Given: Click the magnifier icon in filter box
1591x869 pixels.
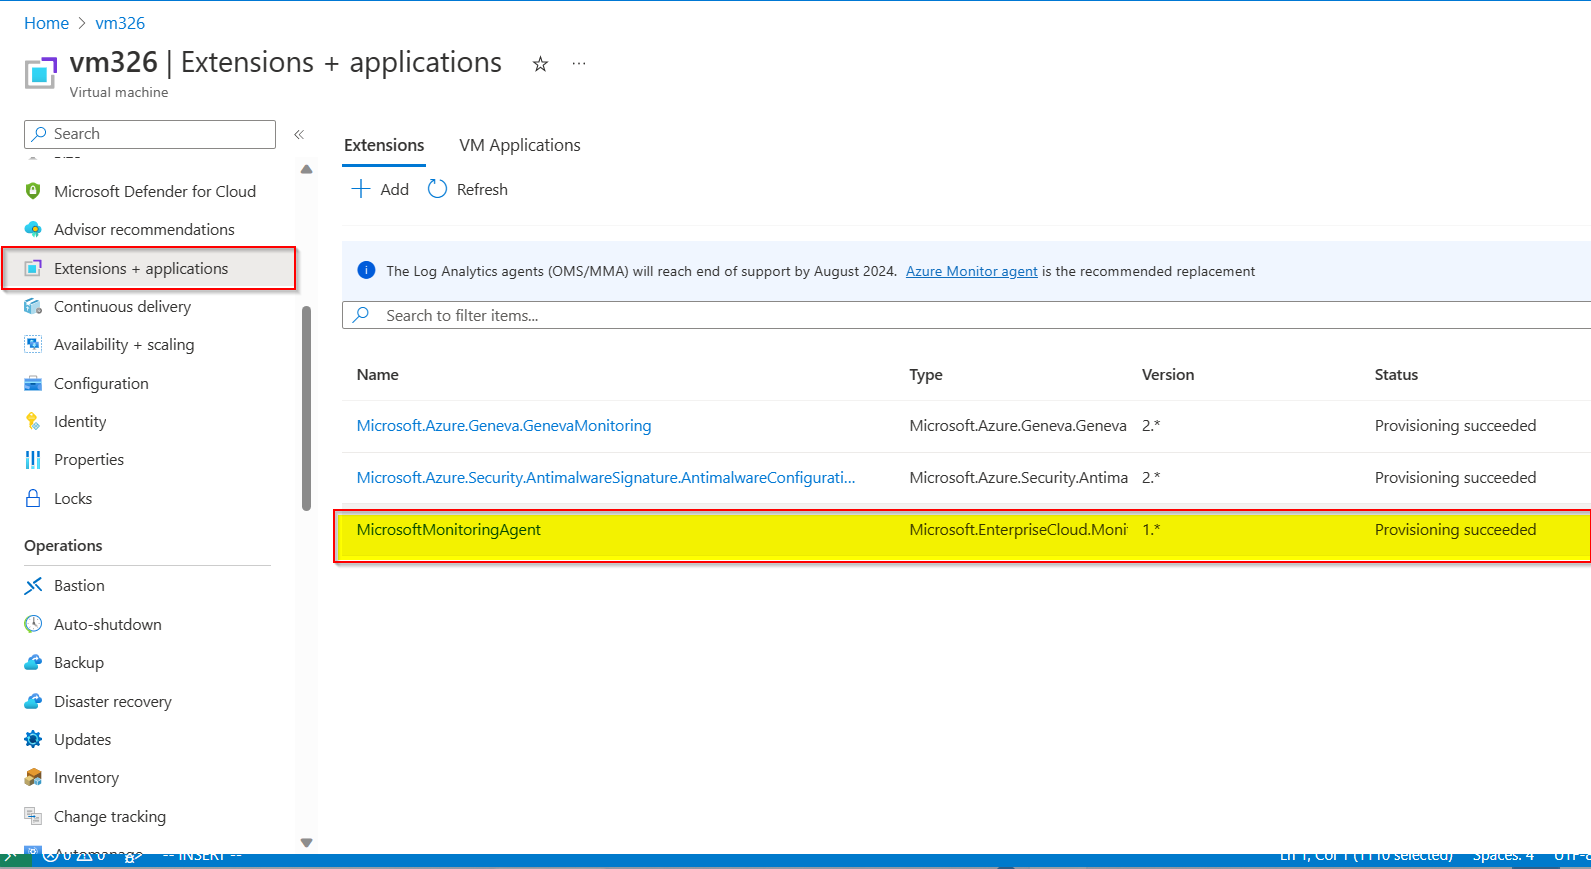Looking at the screenshot, I should [361, 315].
